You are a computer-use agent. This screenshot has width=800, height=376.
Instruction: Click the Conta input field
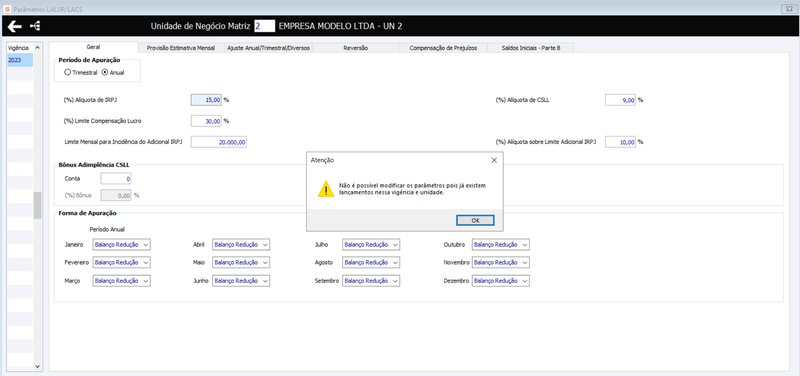pos(116,179)
